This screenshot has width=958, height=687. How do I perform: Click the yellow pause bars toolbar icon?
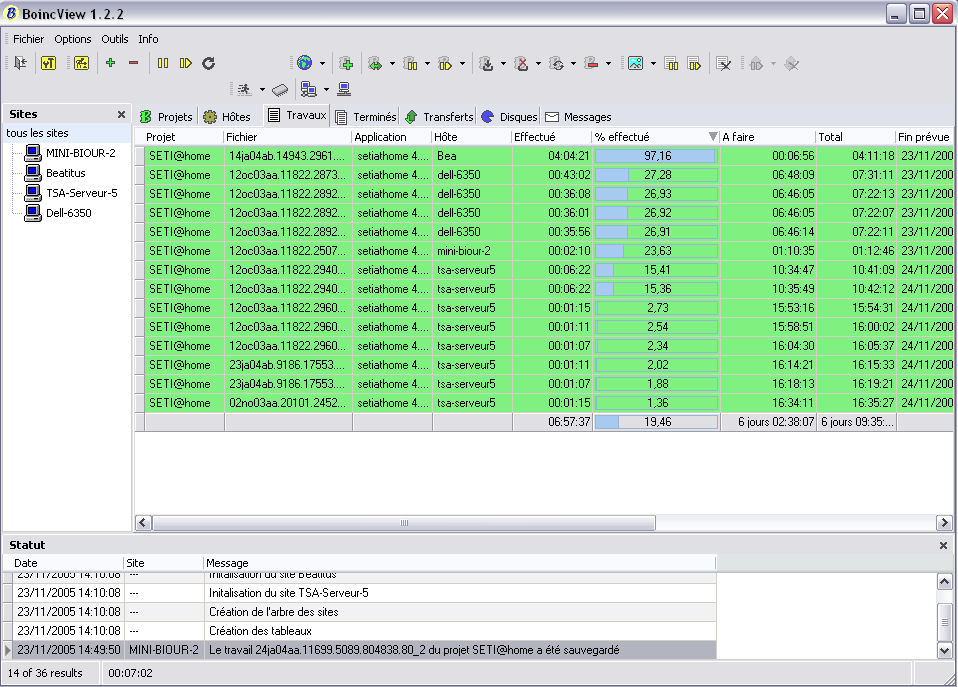(x=163, y=63)
